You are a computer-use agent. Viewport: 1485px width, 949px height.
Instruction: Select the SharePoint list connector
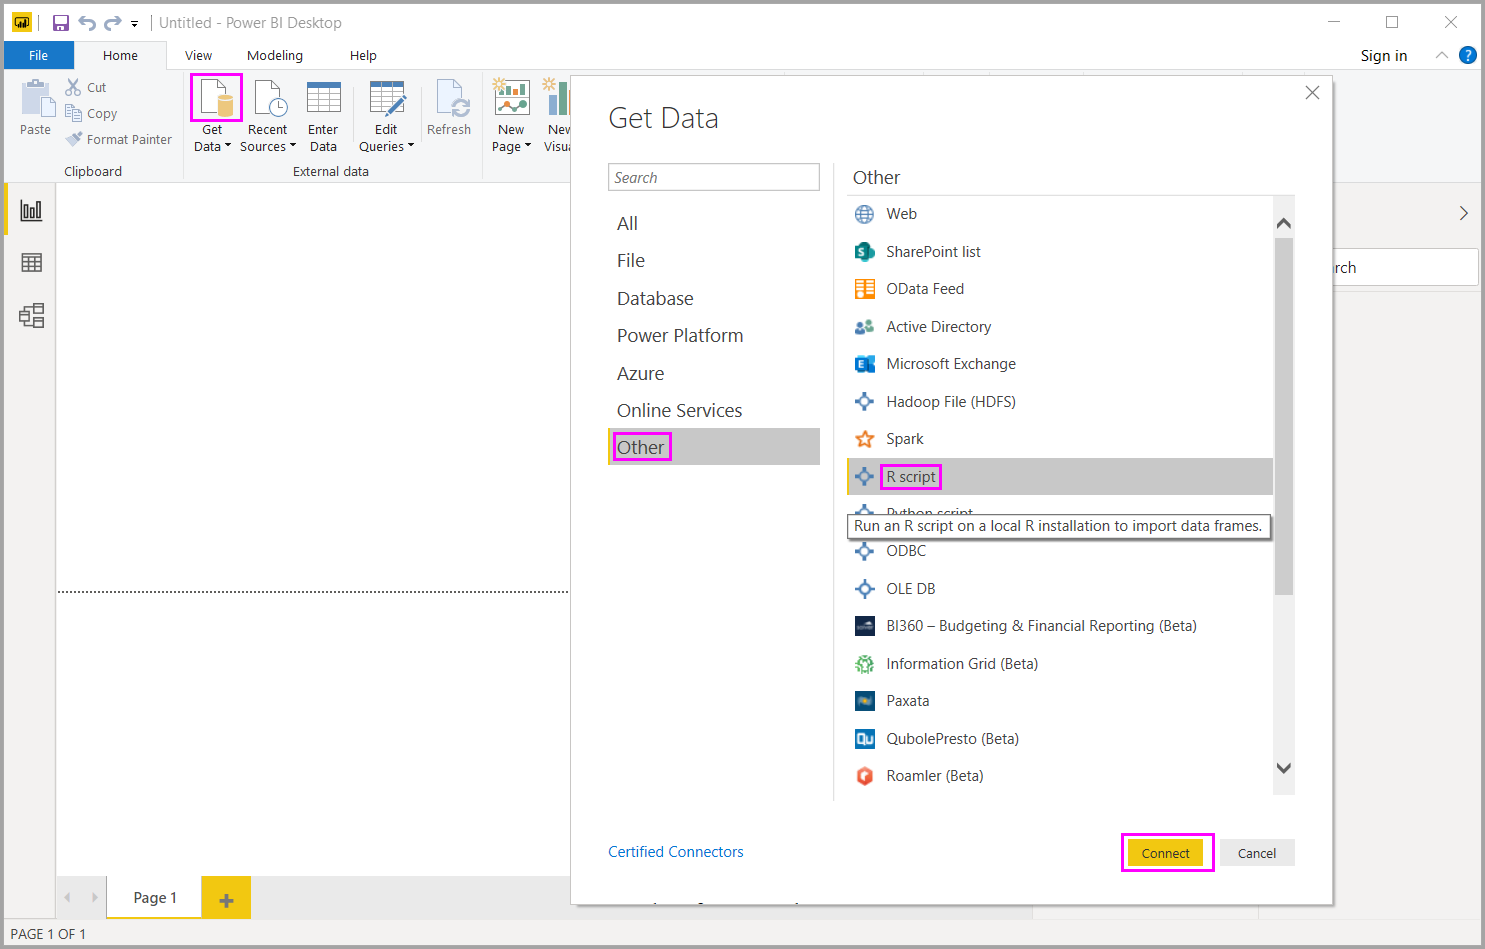click(x=1060, y=252)
